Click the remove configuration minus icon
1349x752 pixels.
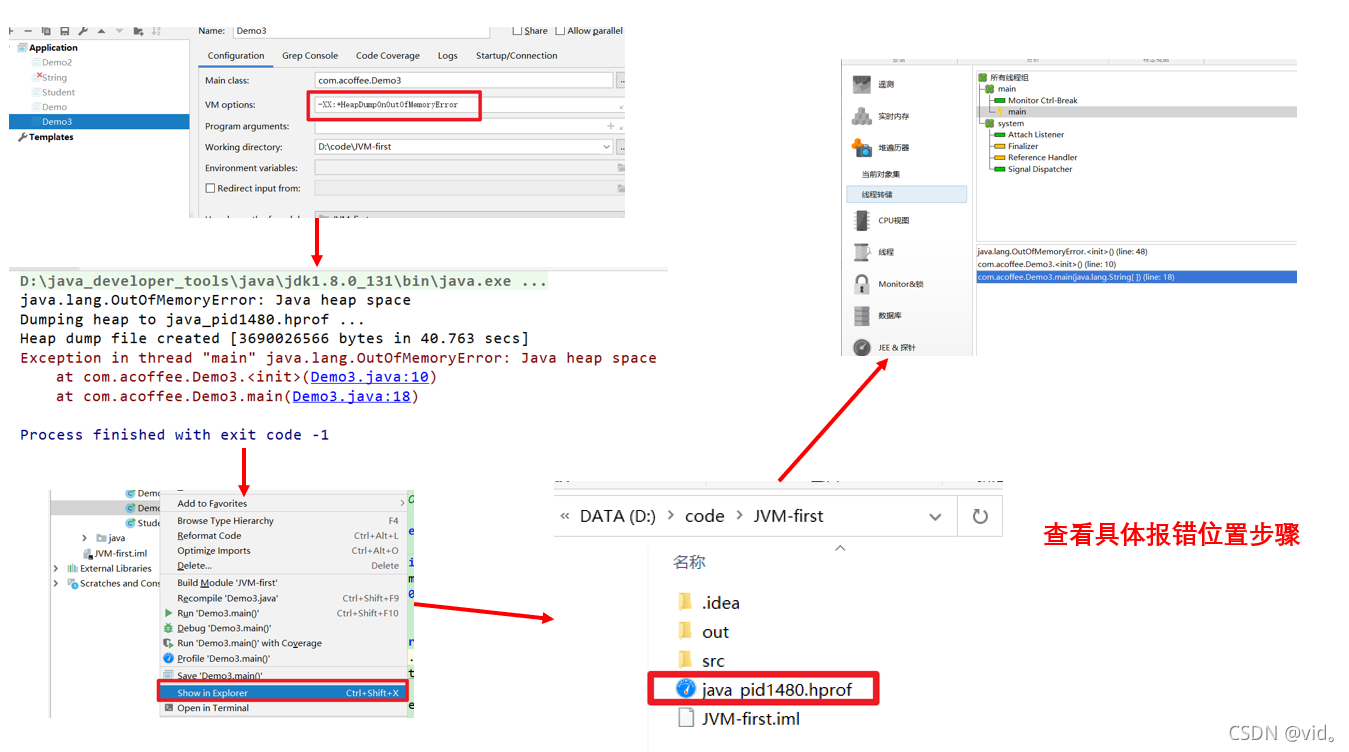point(30,31)
